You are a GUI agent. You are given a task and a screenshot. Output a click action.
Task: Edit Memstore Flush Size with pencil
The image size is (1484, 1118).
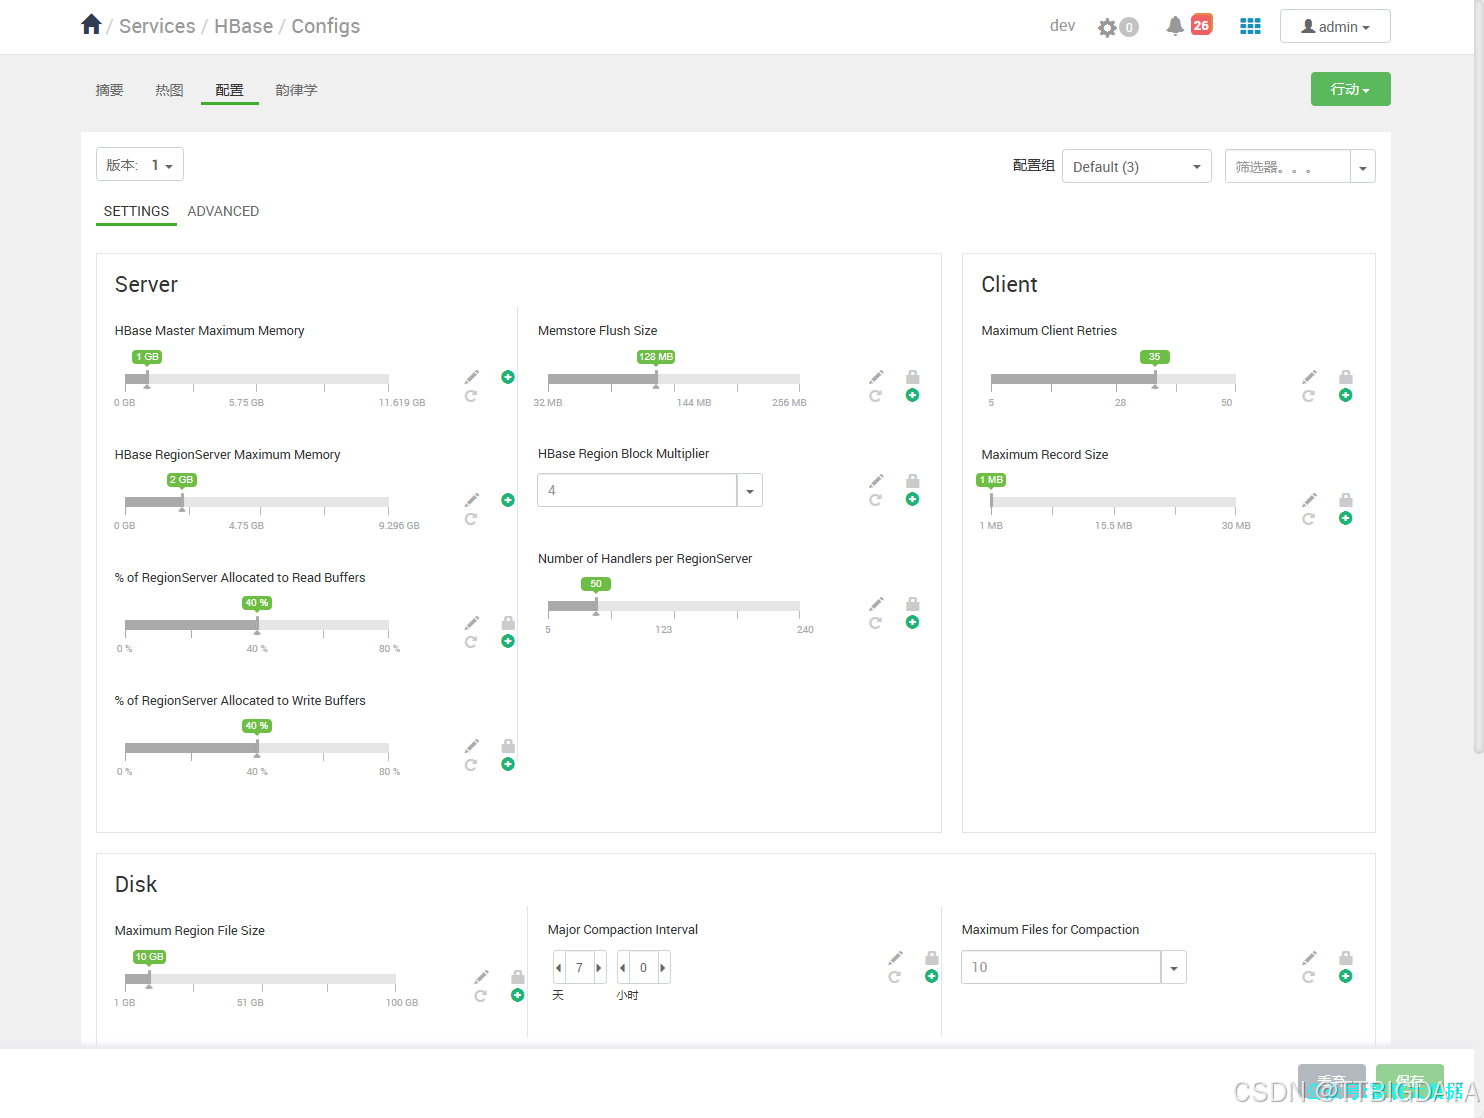(x=876, y=377)
